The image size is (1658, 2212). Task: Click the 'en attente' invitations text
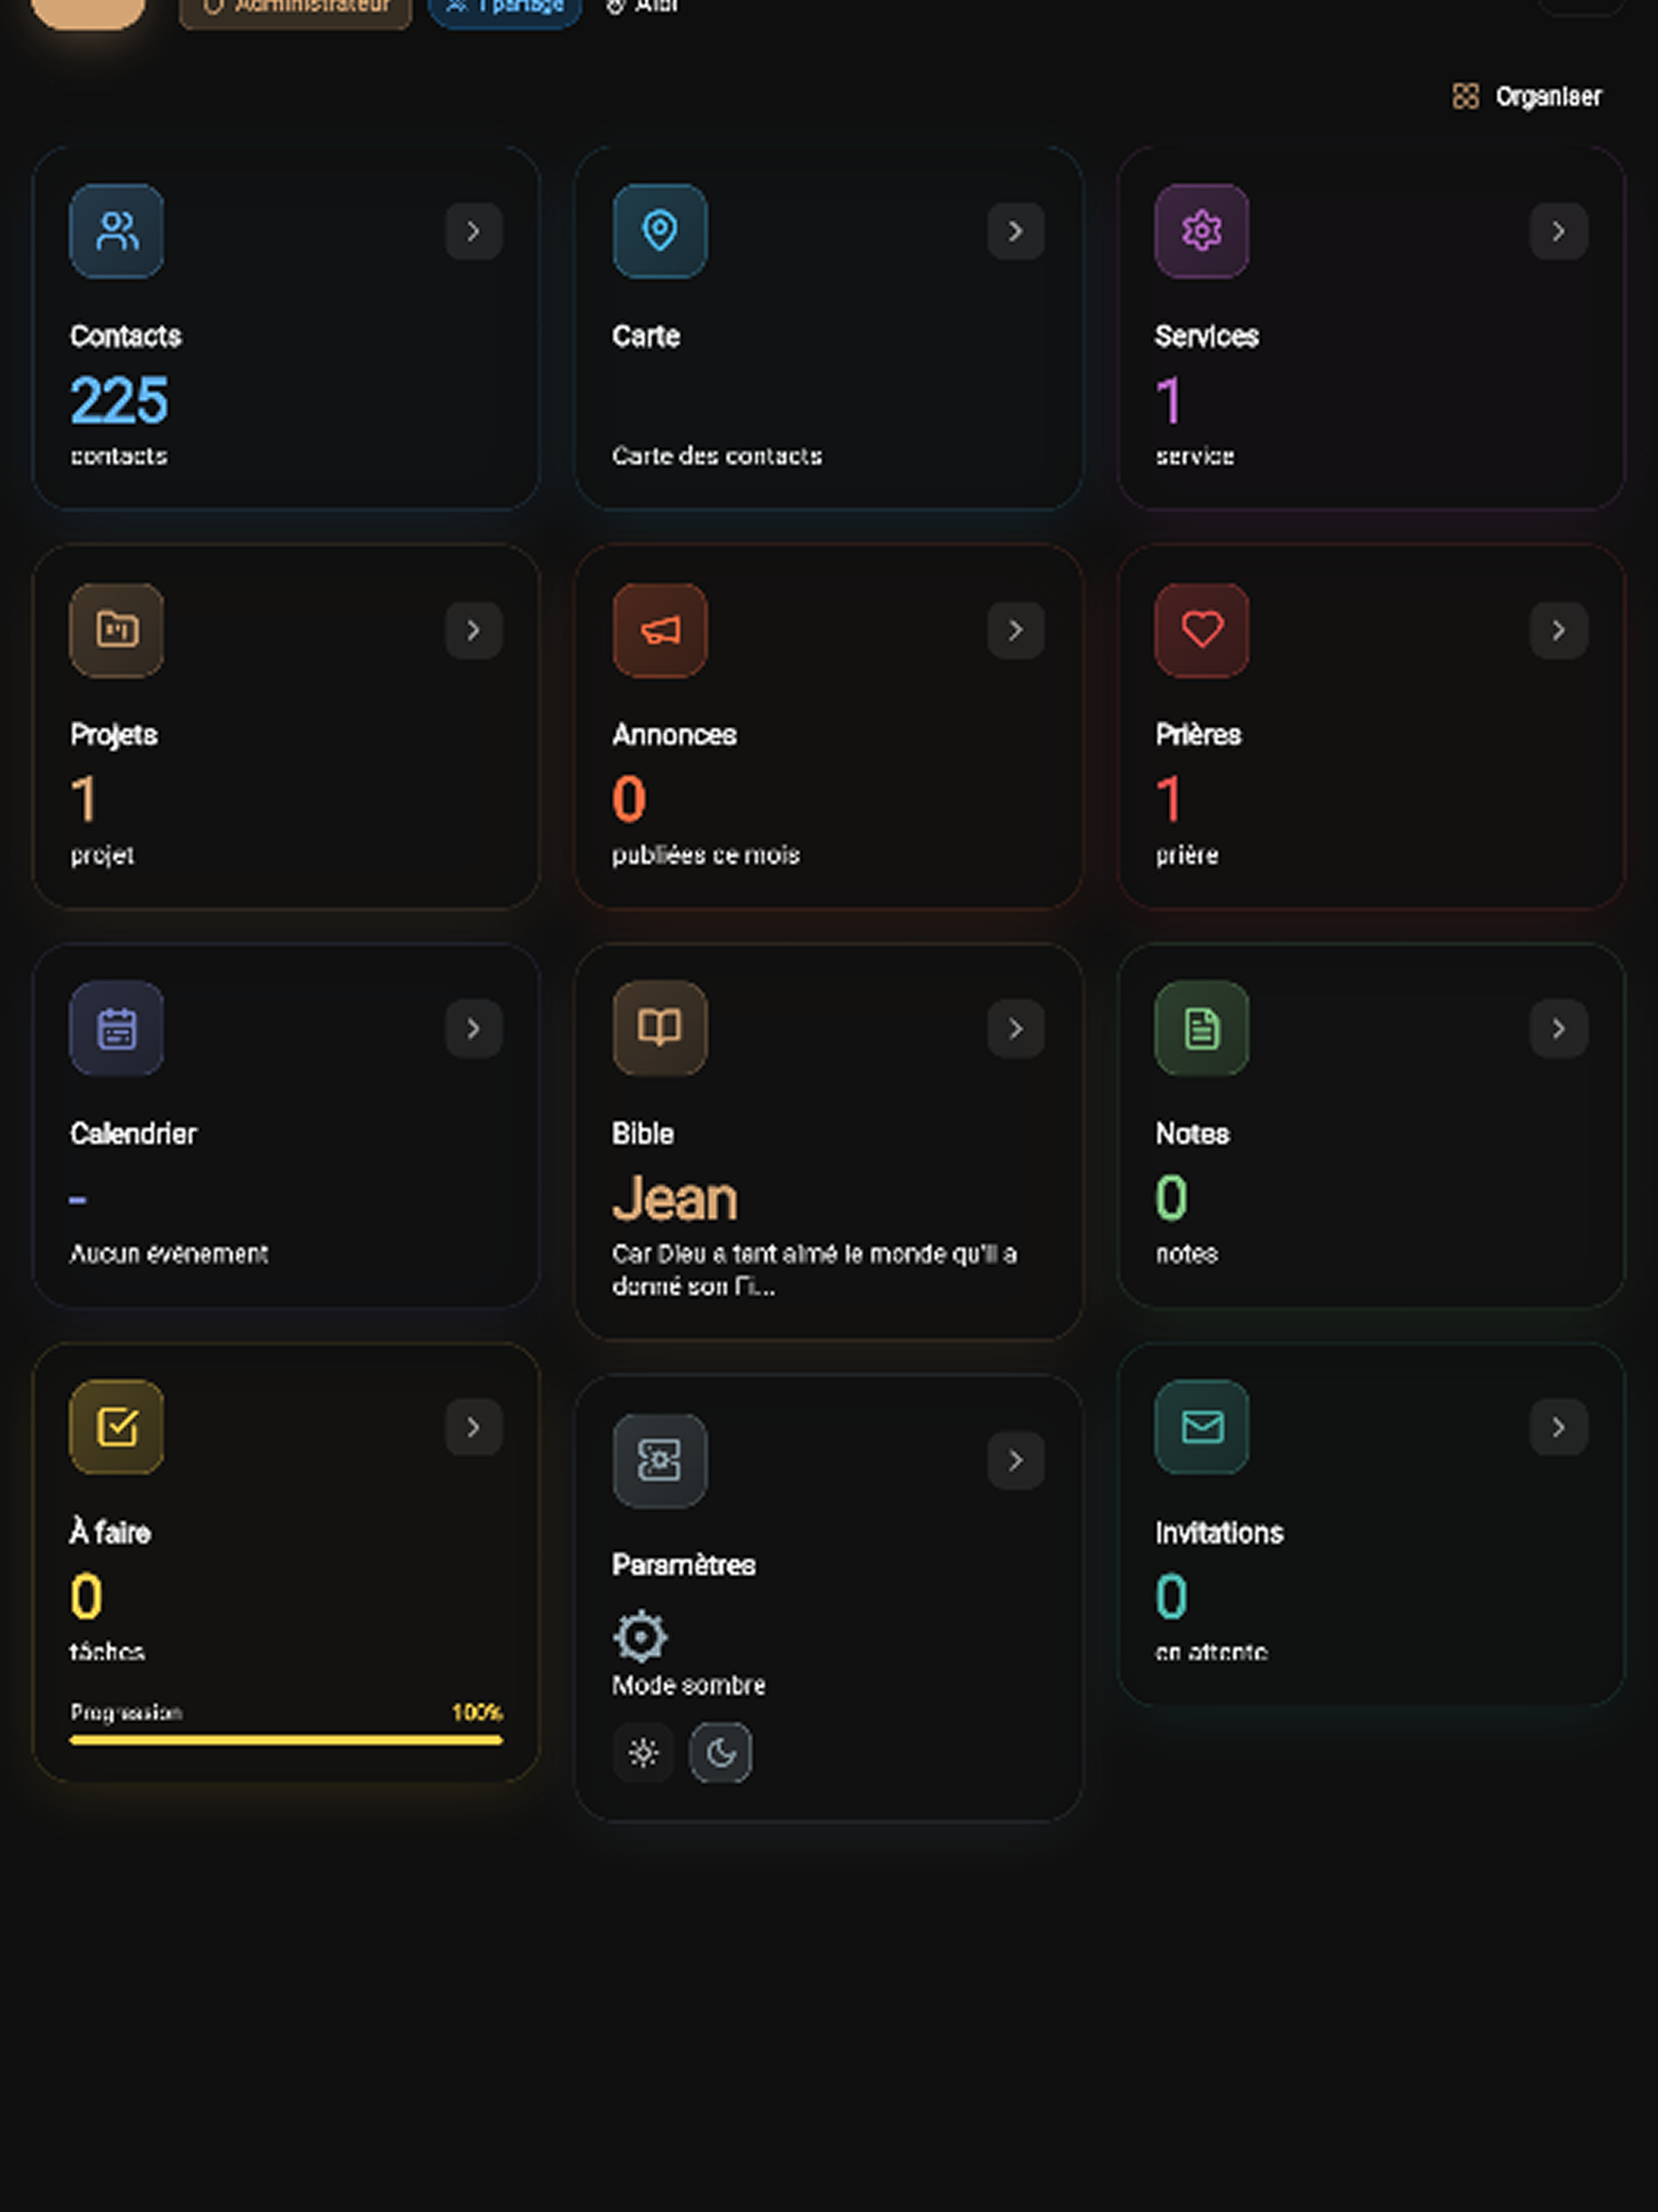(x=1211, y=1652)
